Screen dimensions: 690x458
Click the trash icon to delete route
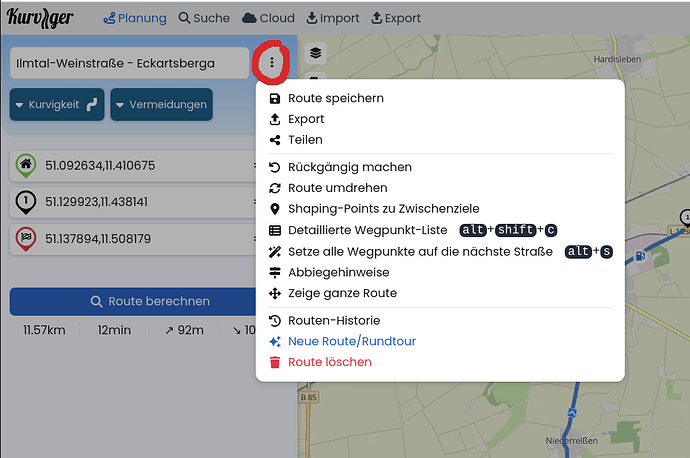275,362
